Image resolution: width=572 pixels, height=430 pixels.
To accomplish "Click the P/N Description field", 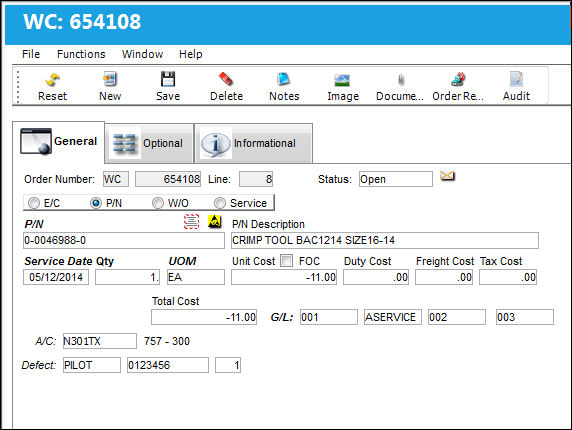I will pos(385,240).
